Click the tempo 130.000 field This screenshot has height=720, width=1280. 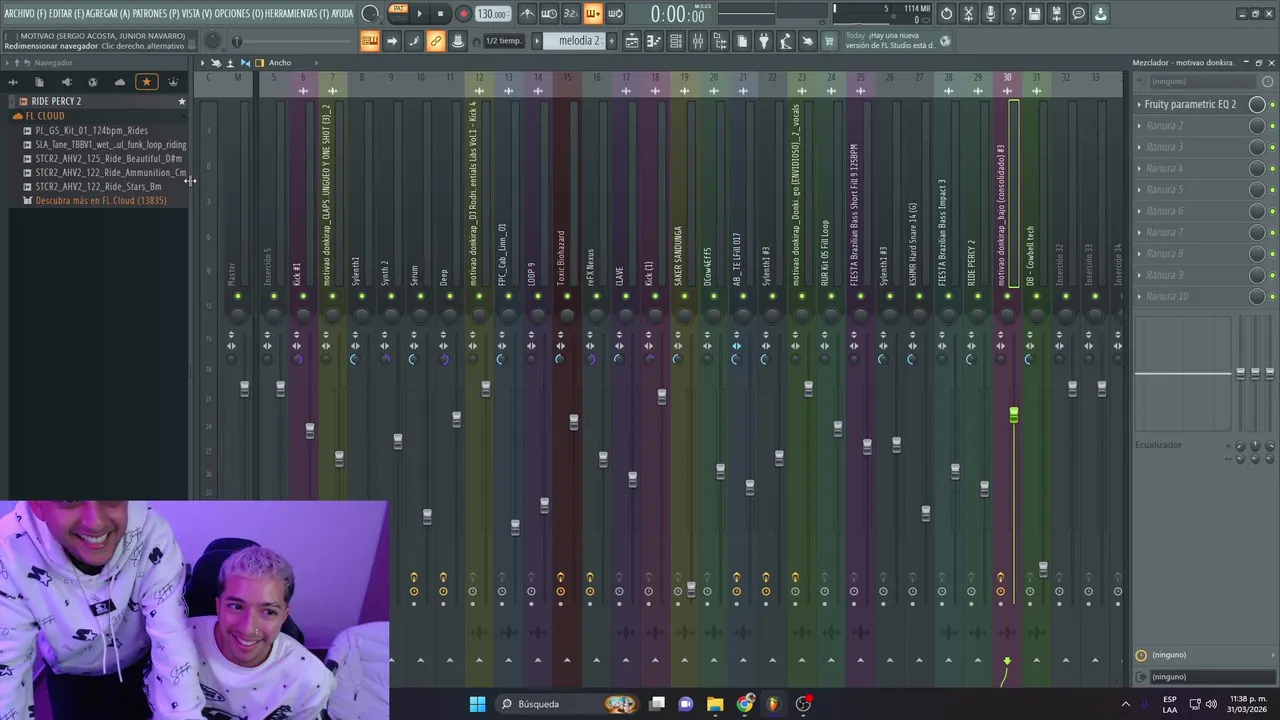(493, 14)
